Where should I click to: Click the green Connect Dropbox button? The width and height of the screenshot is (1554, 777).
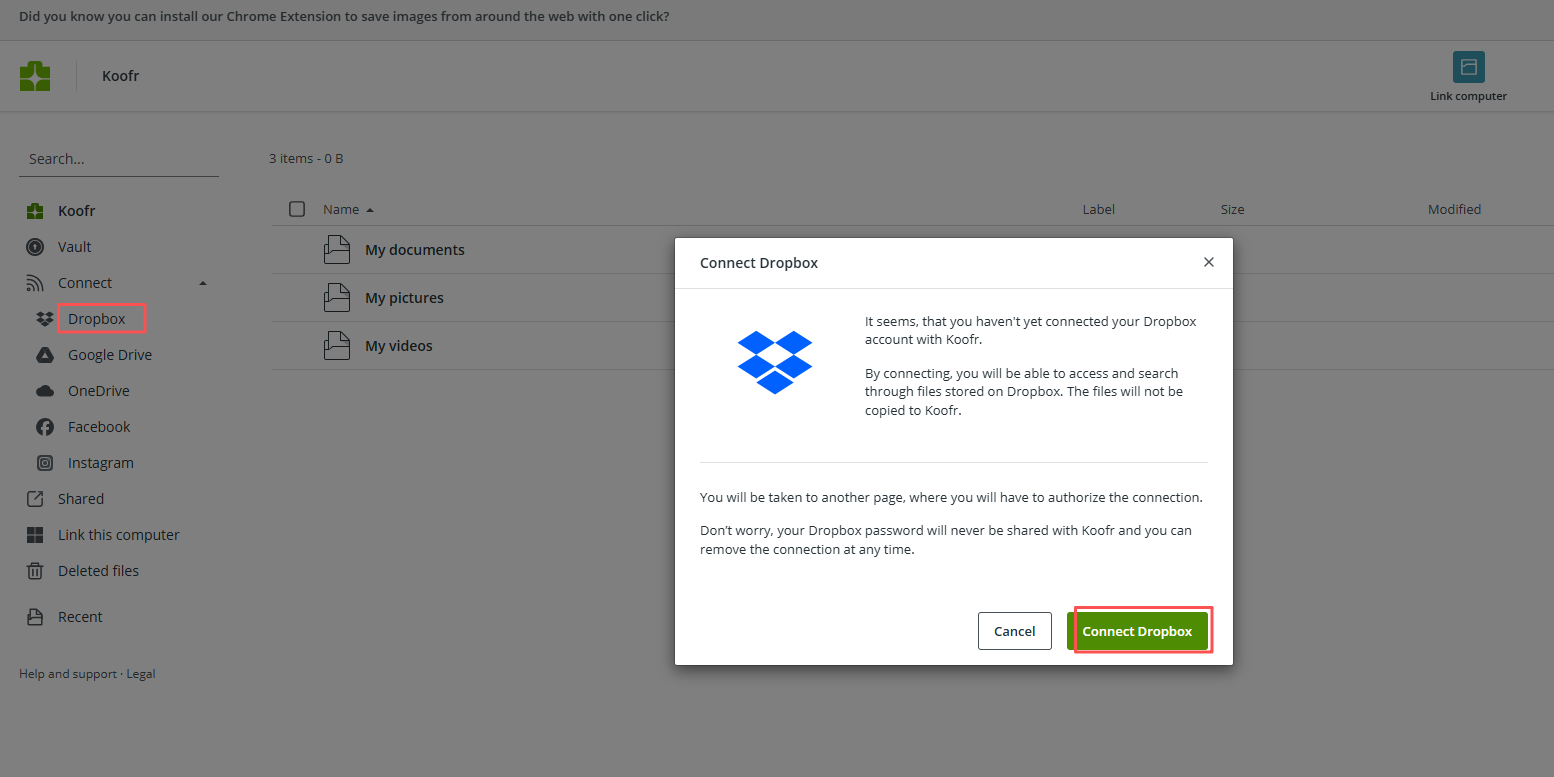[1137, 631]
